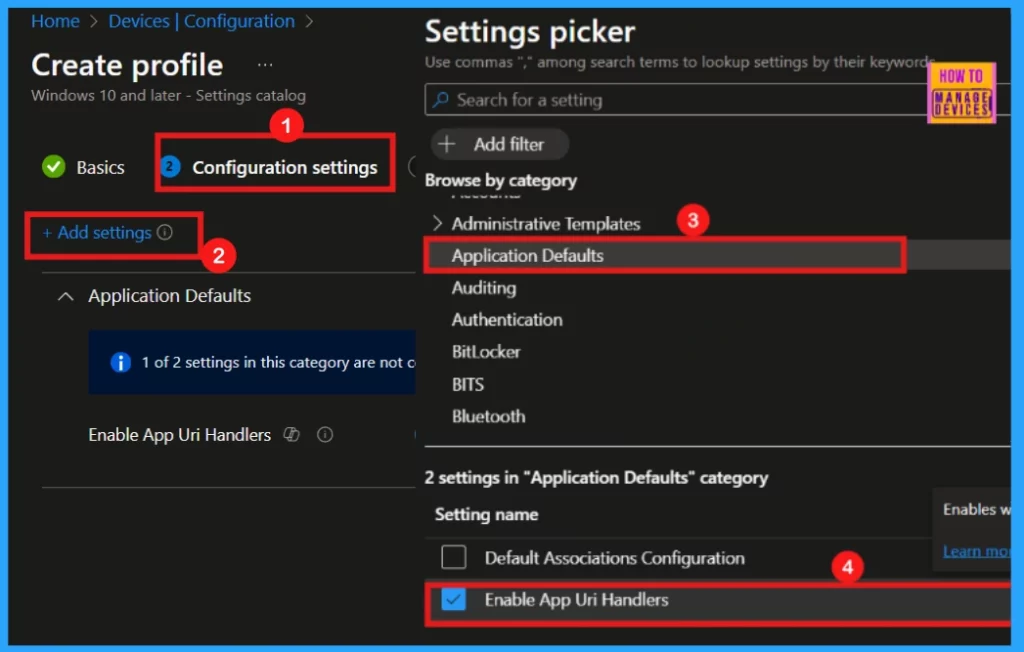Click the copilot icon next to Enable App Uri Handlers
Viewport: 1024px width, 652px height.
[291, 434]
